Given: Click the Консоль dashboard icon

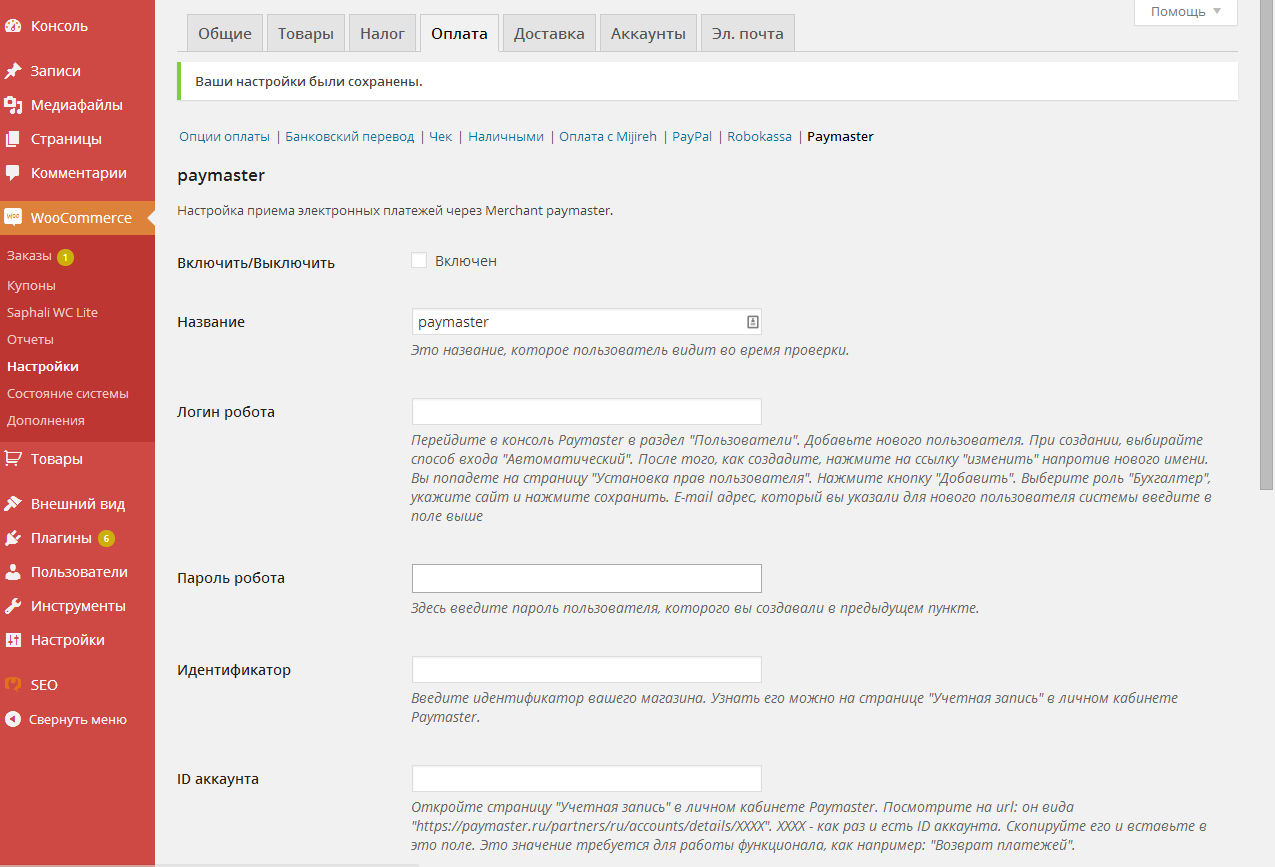Looking at the screenshot, I should 13,26.
